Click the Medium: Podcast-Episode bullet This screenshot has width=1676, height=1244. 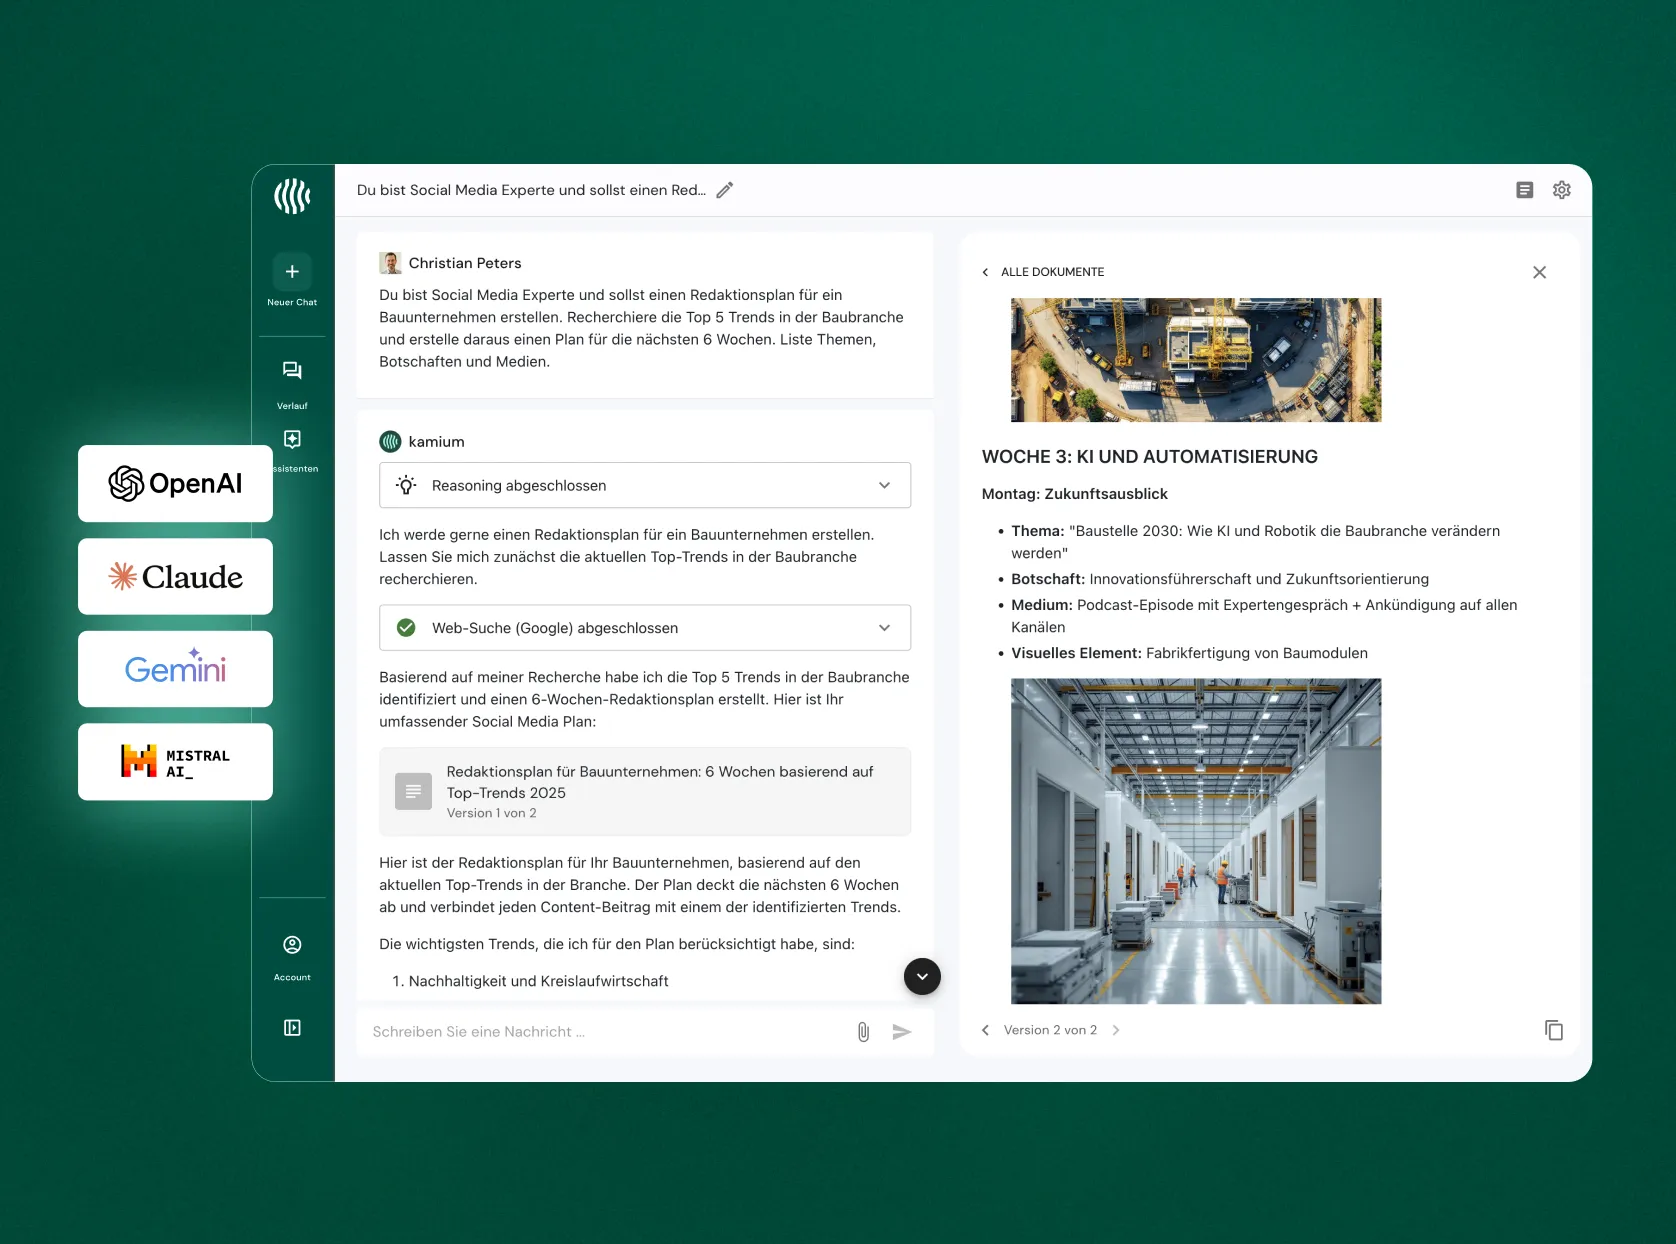pos(1264,616)
